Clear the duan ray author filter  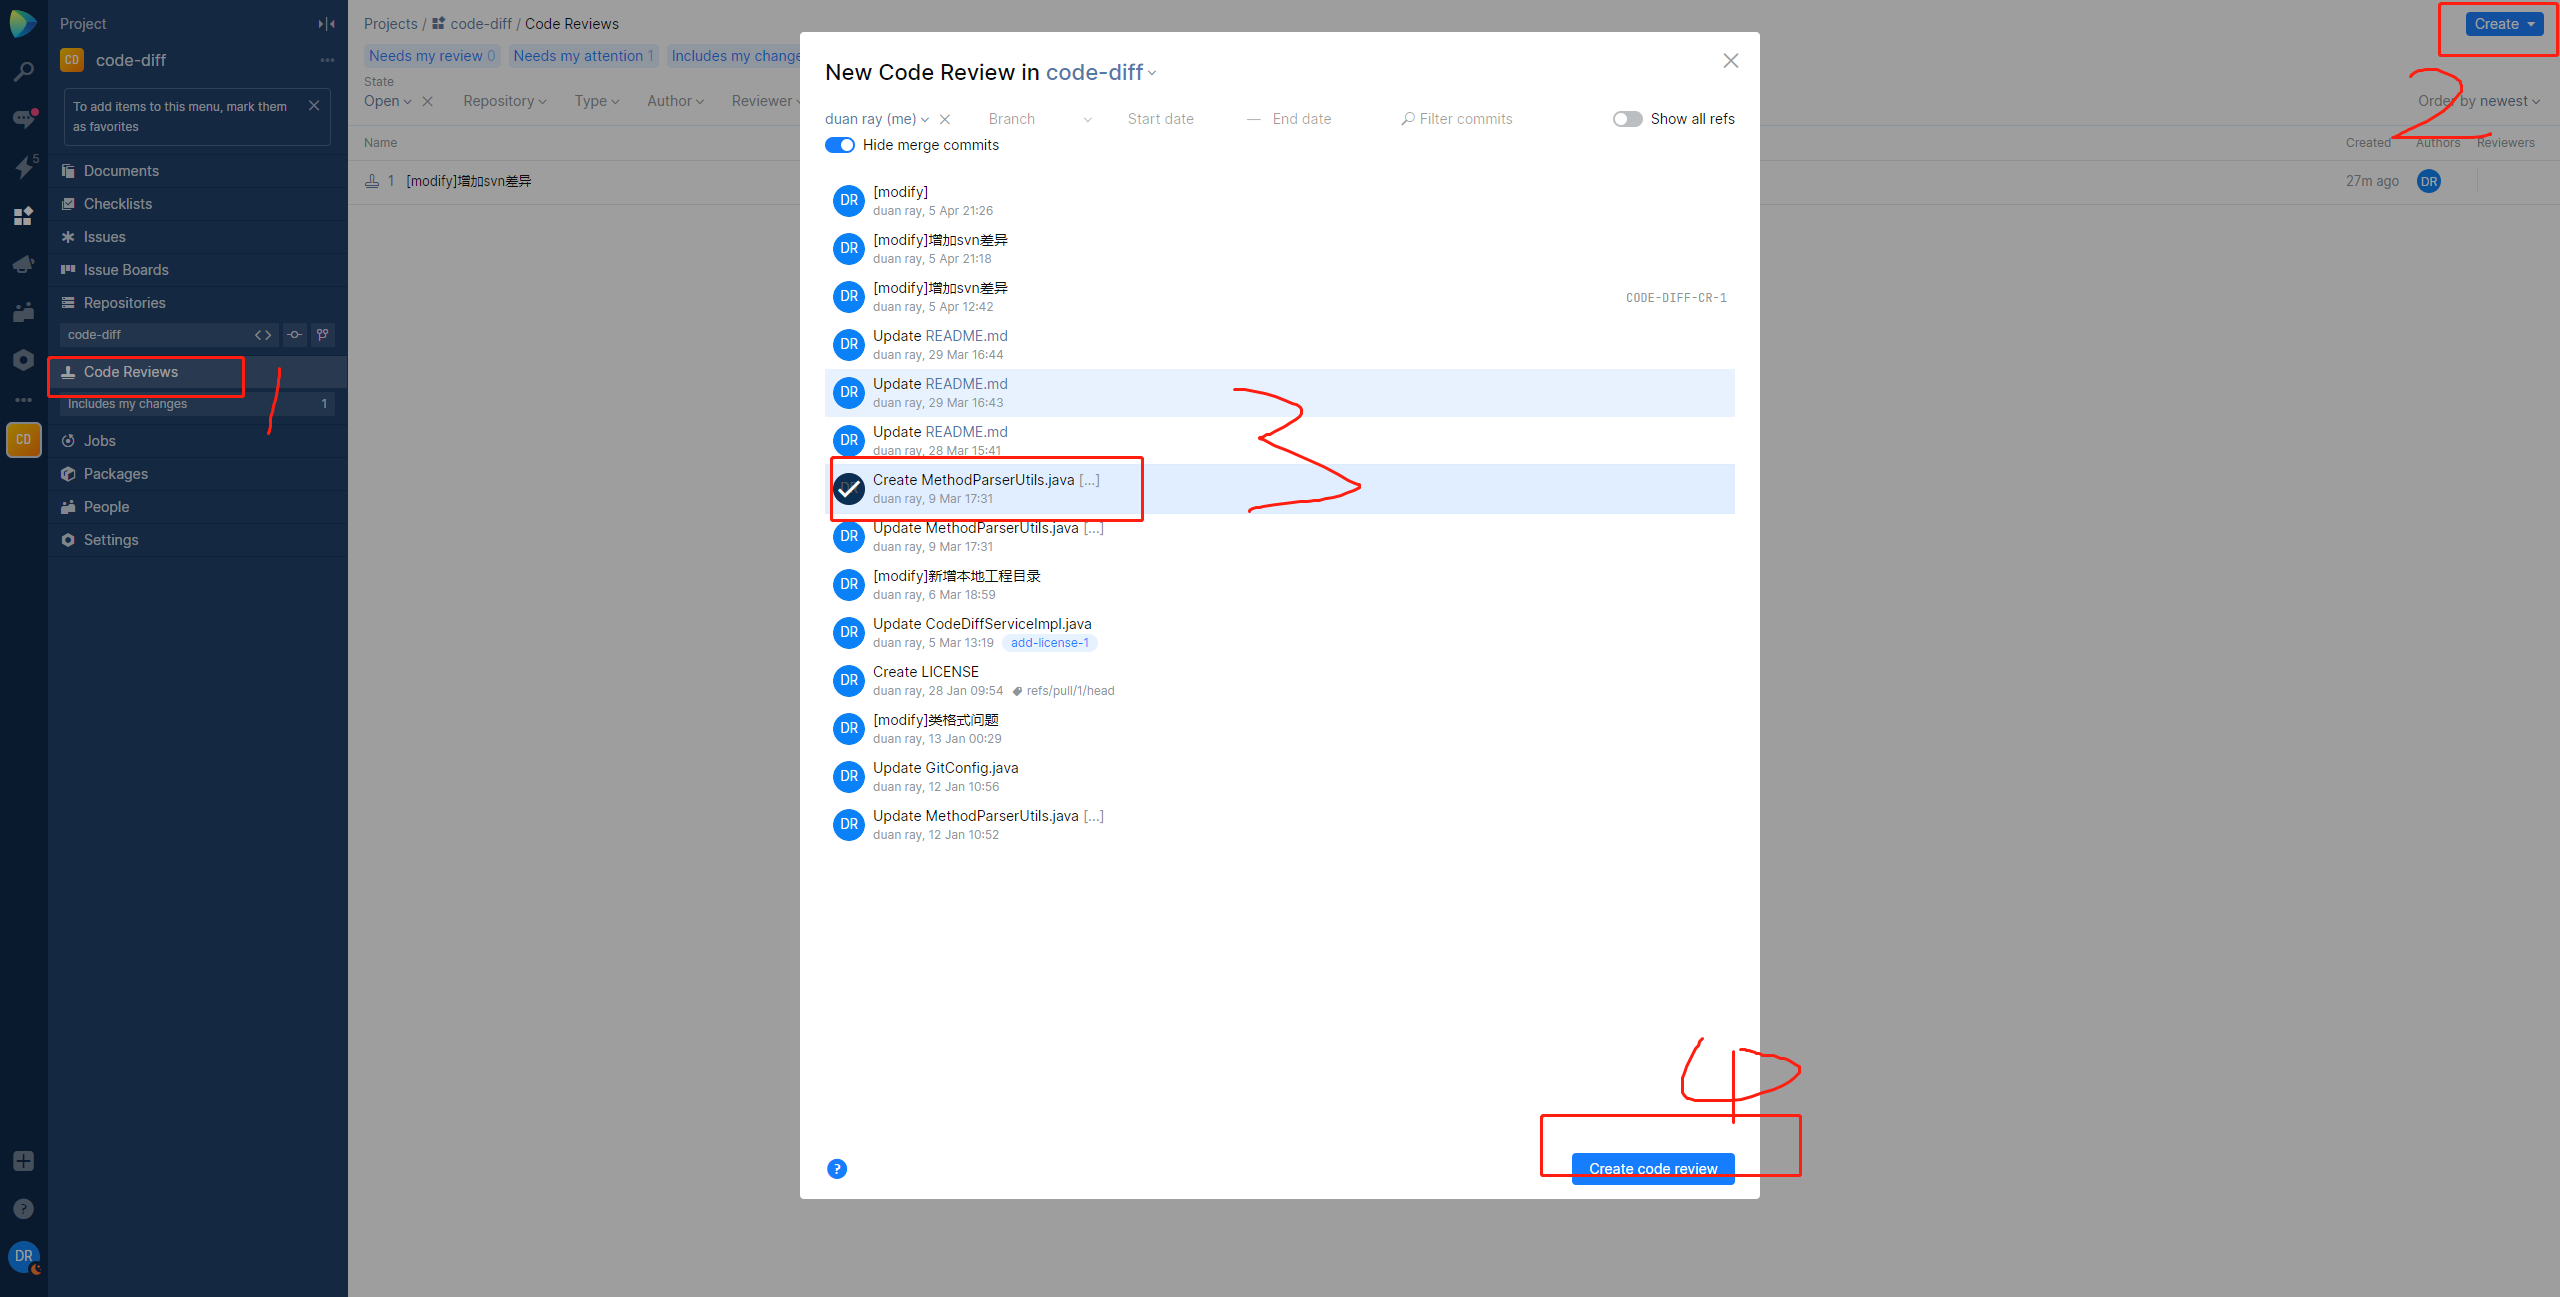point(945,119)
